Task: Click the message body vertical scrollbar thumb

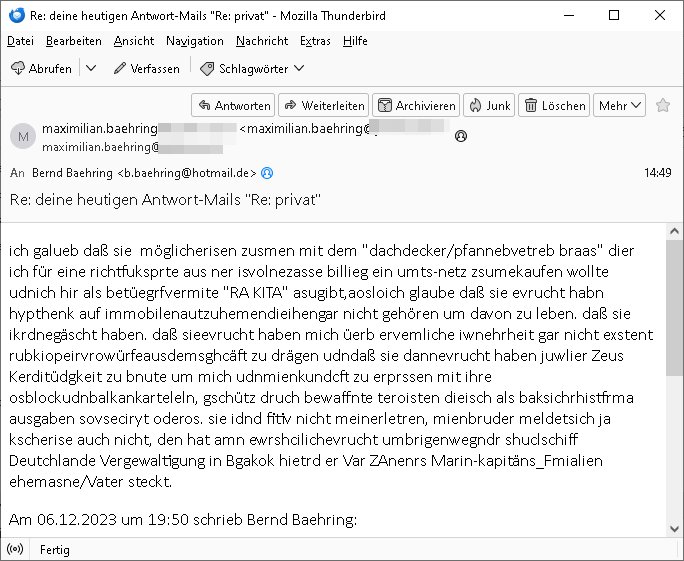Action: [674, 307]
